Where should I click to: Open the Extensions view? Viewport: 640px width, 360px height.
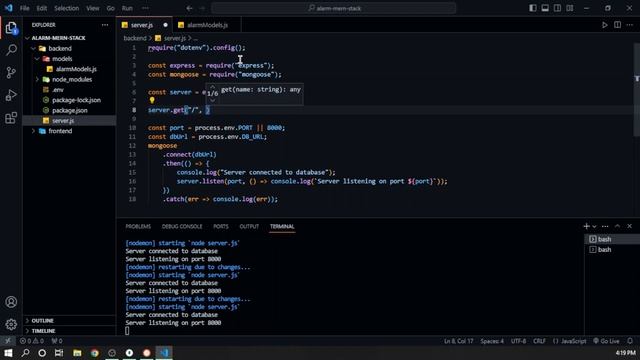[11, 118]
